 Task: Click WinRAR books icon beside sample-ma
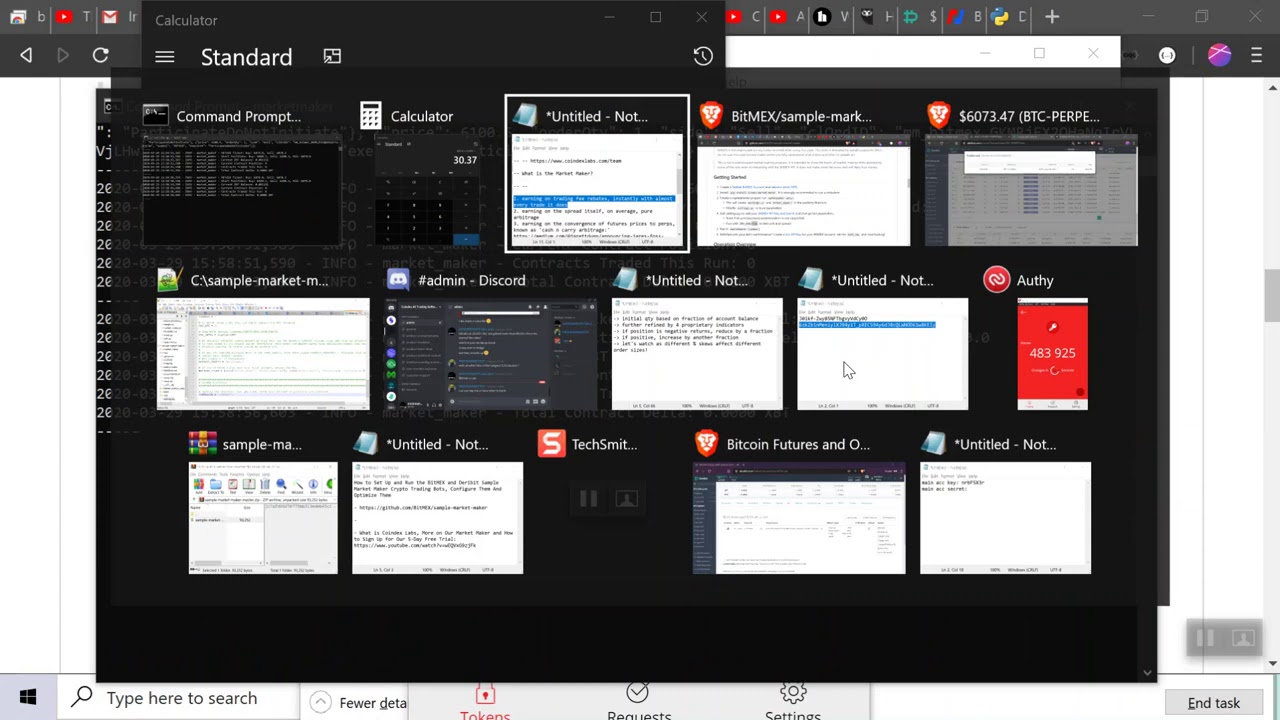(x=202, y=444)
